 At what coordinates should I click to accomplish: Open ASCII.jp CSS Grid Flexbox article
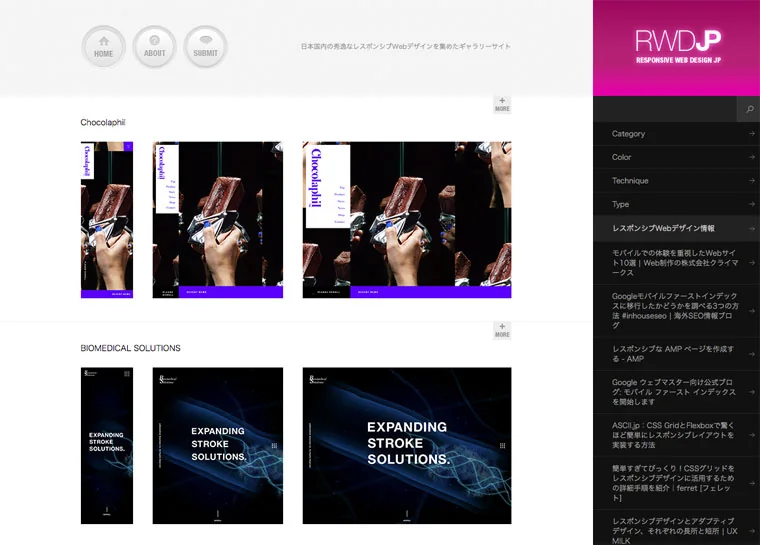coord(677,435)
